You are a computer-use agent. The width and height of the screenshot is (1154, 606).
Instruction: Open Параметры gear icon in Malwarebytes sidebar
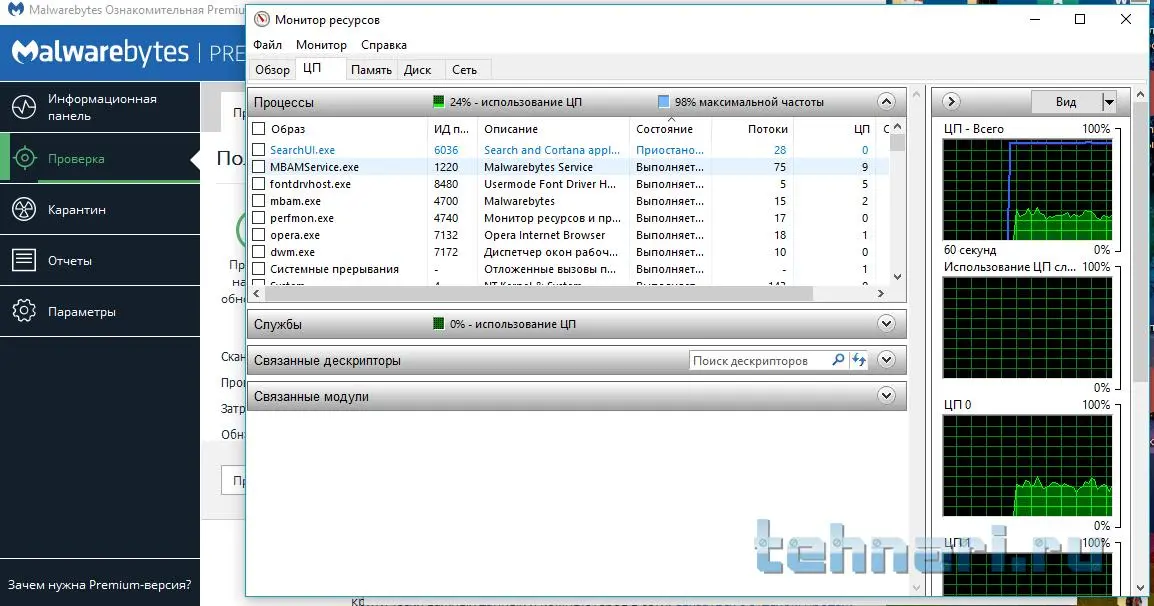(x=24, y=311)
